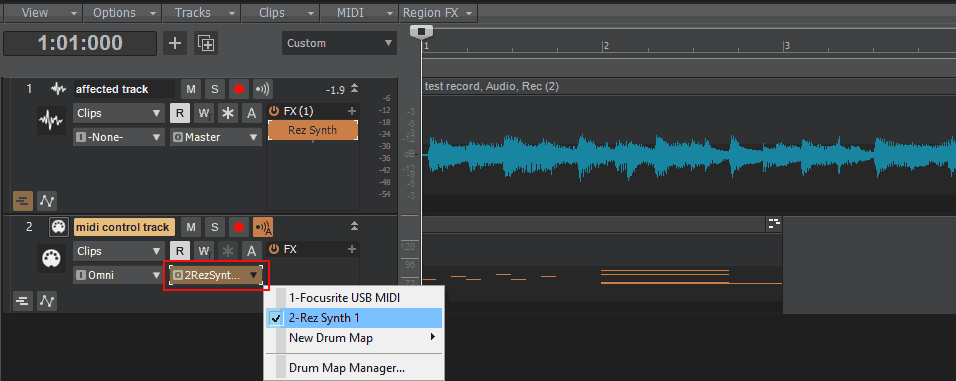
Task: Show automation lanes on affected track
Action: 47,200
